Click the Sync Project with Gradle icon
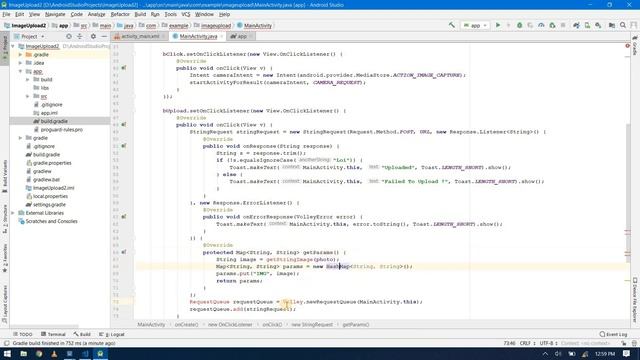The height and width of the screenshot is (360, 640). tap(576, 25)
